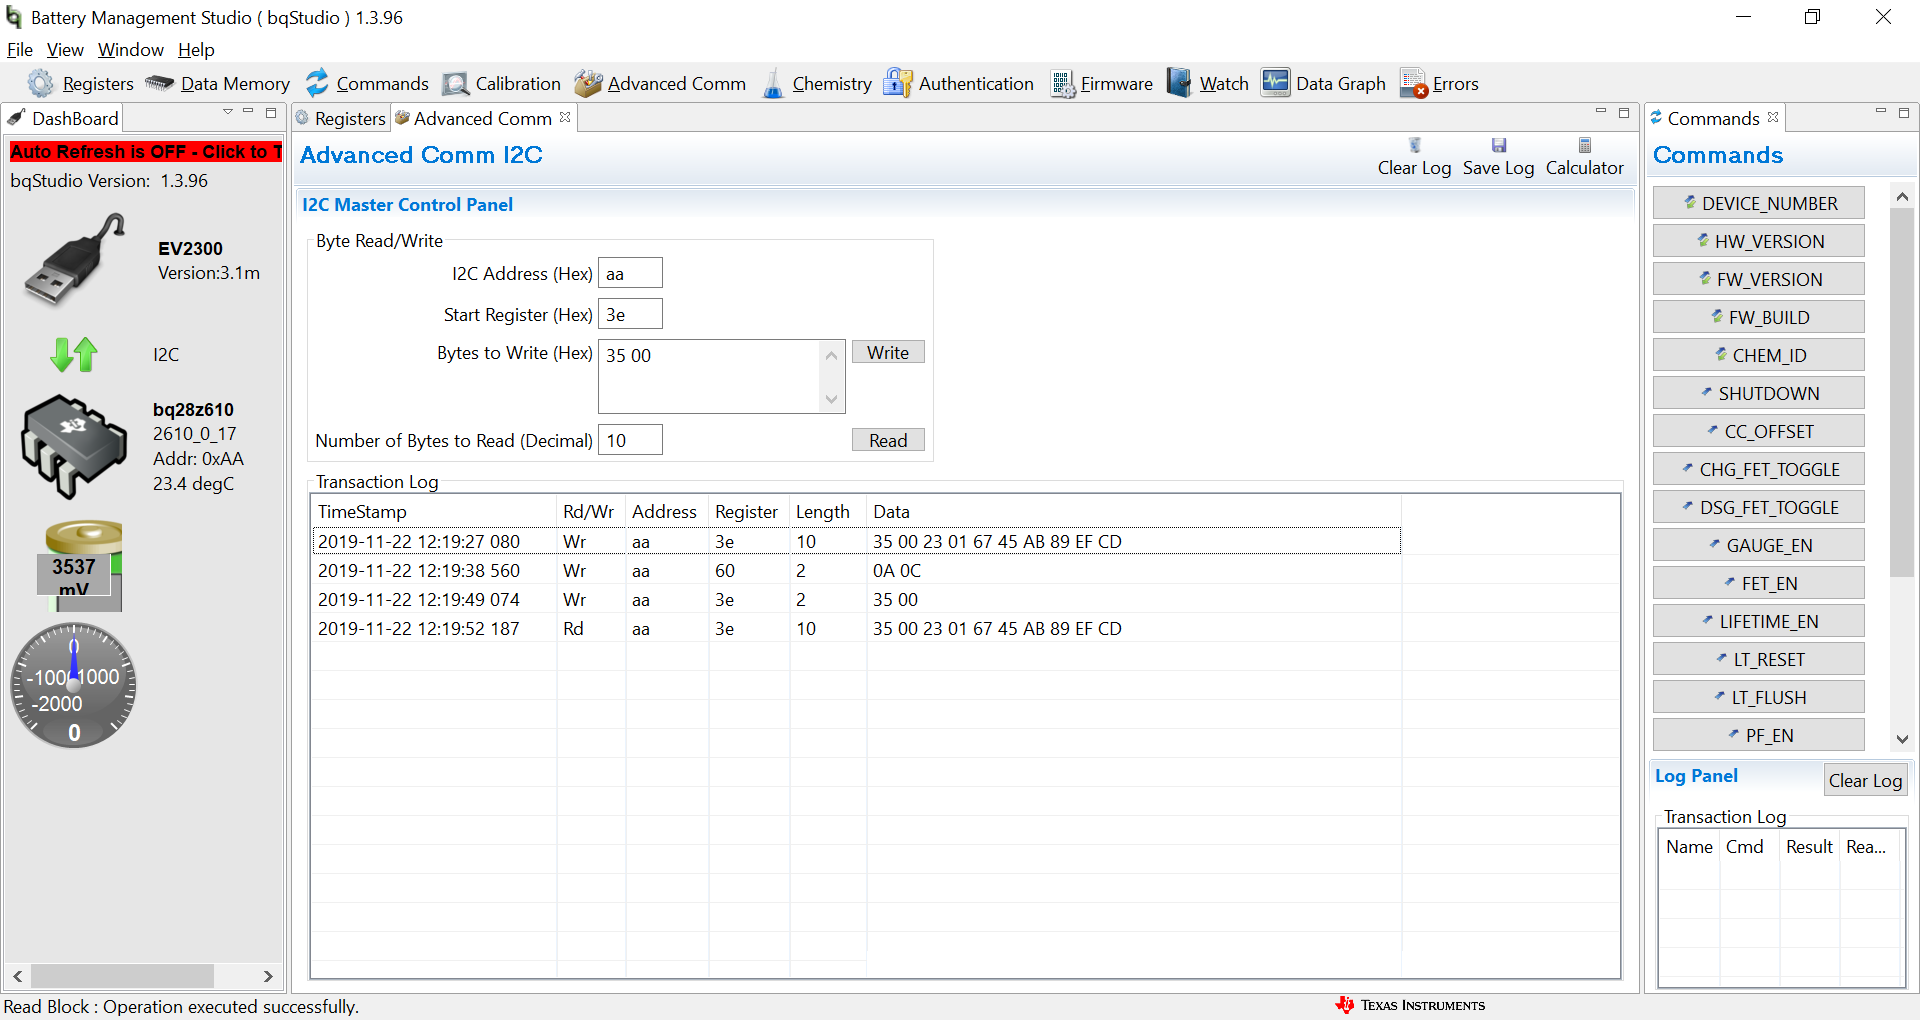The width and height of the screenshot is (1920, 1020).
Task: Send the LT_RESET command
Action: 1759,659
